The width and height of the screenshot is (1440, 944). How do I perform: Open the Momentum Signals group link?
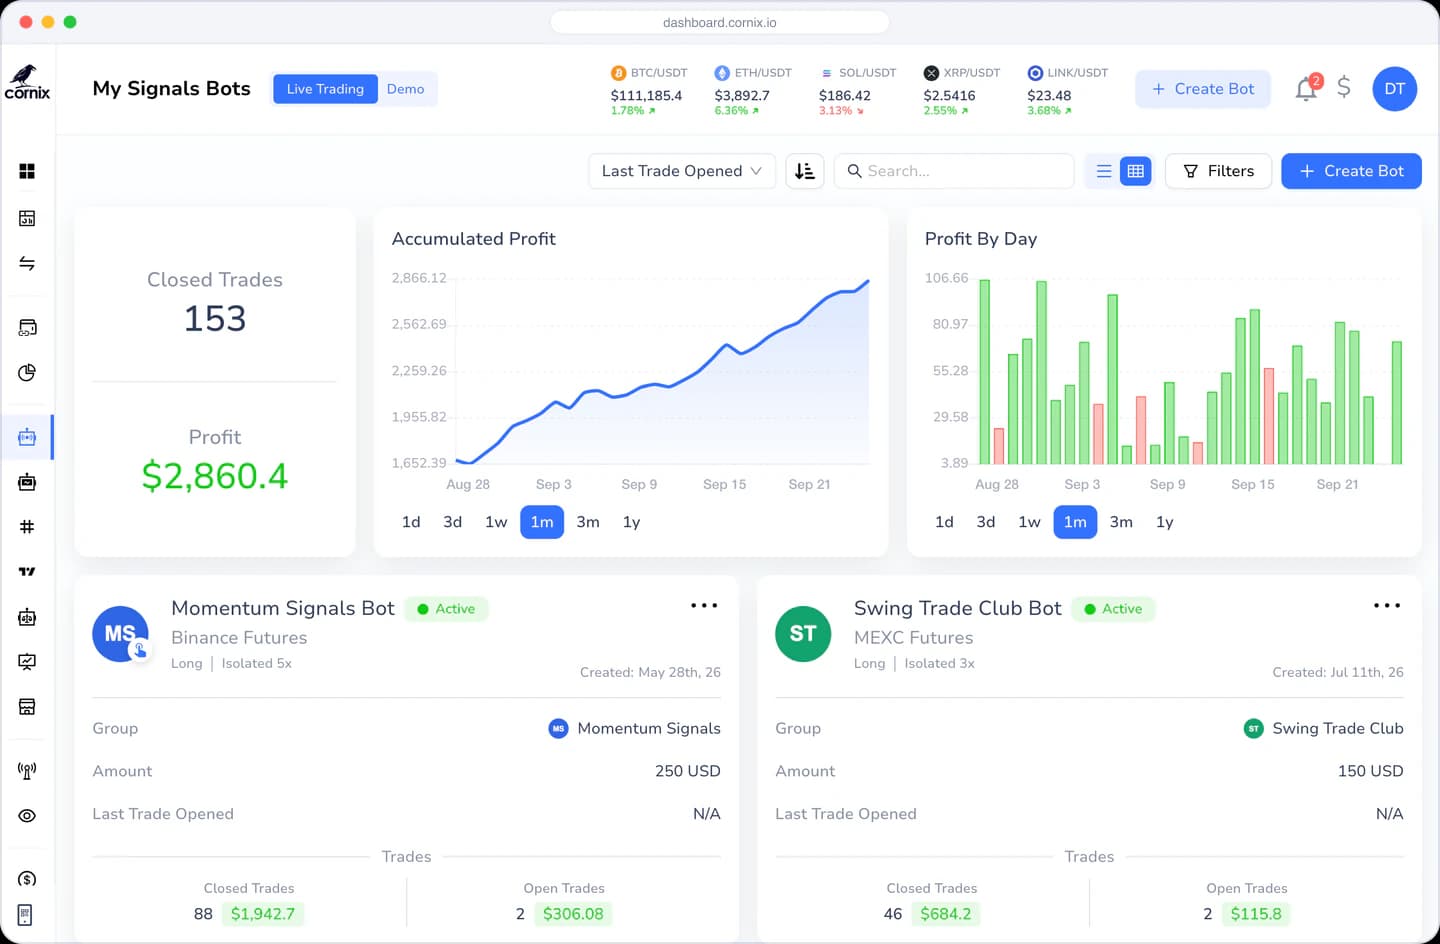tap(635, 728)
